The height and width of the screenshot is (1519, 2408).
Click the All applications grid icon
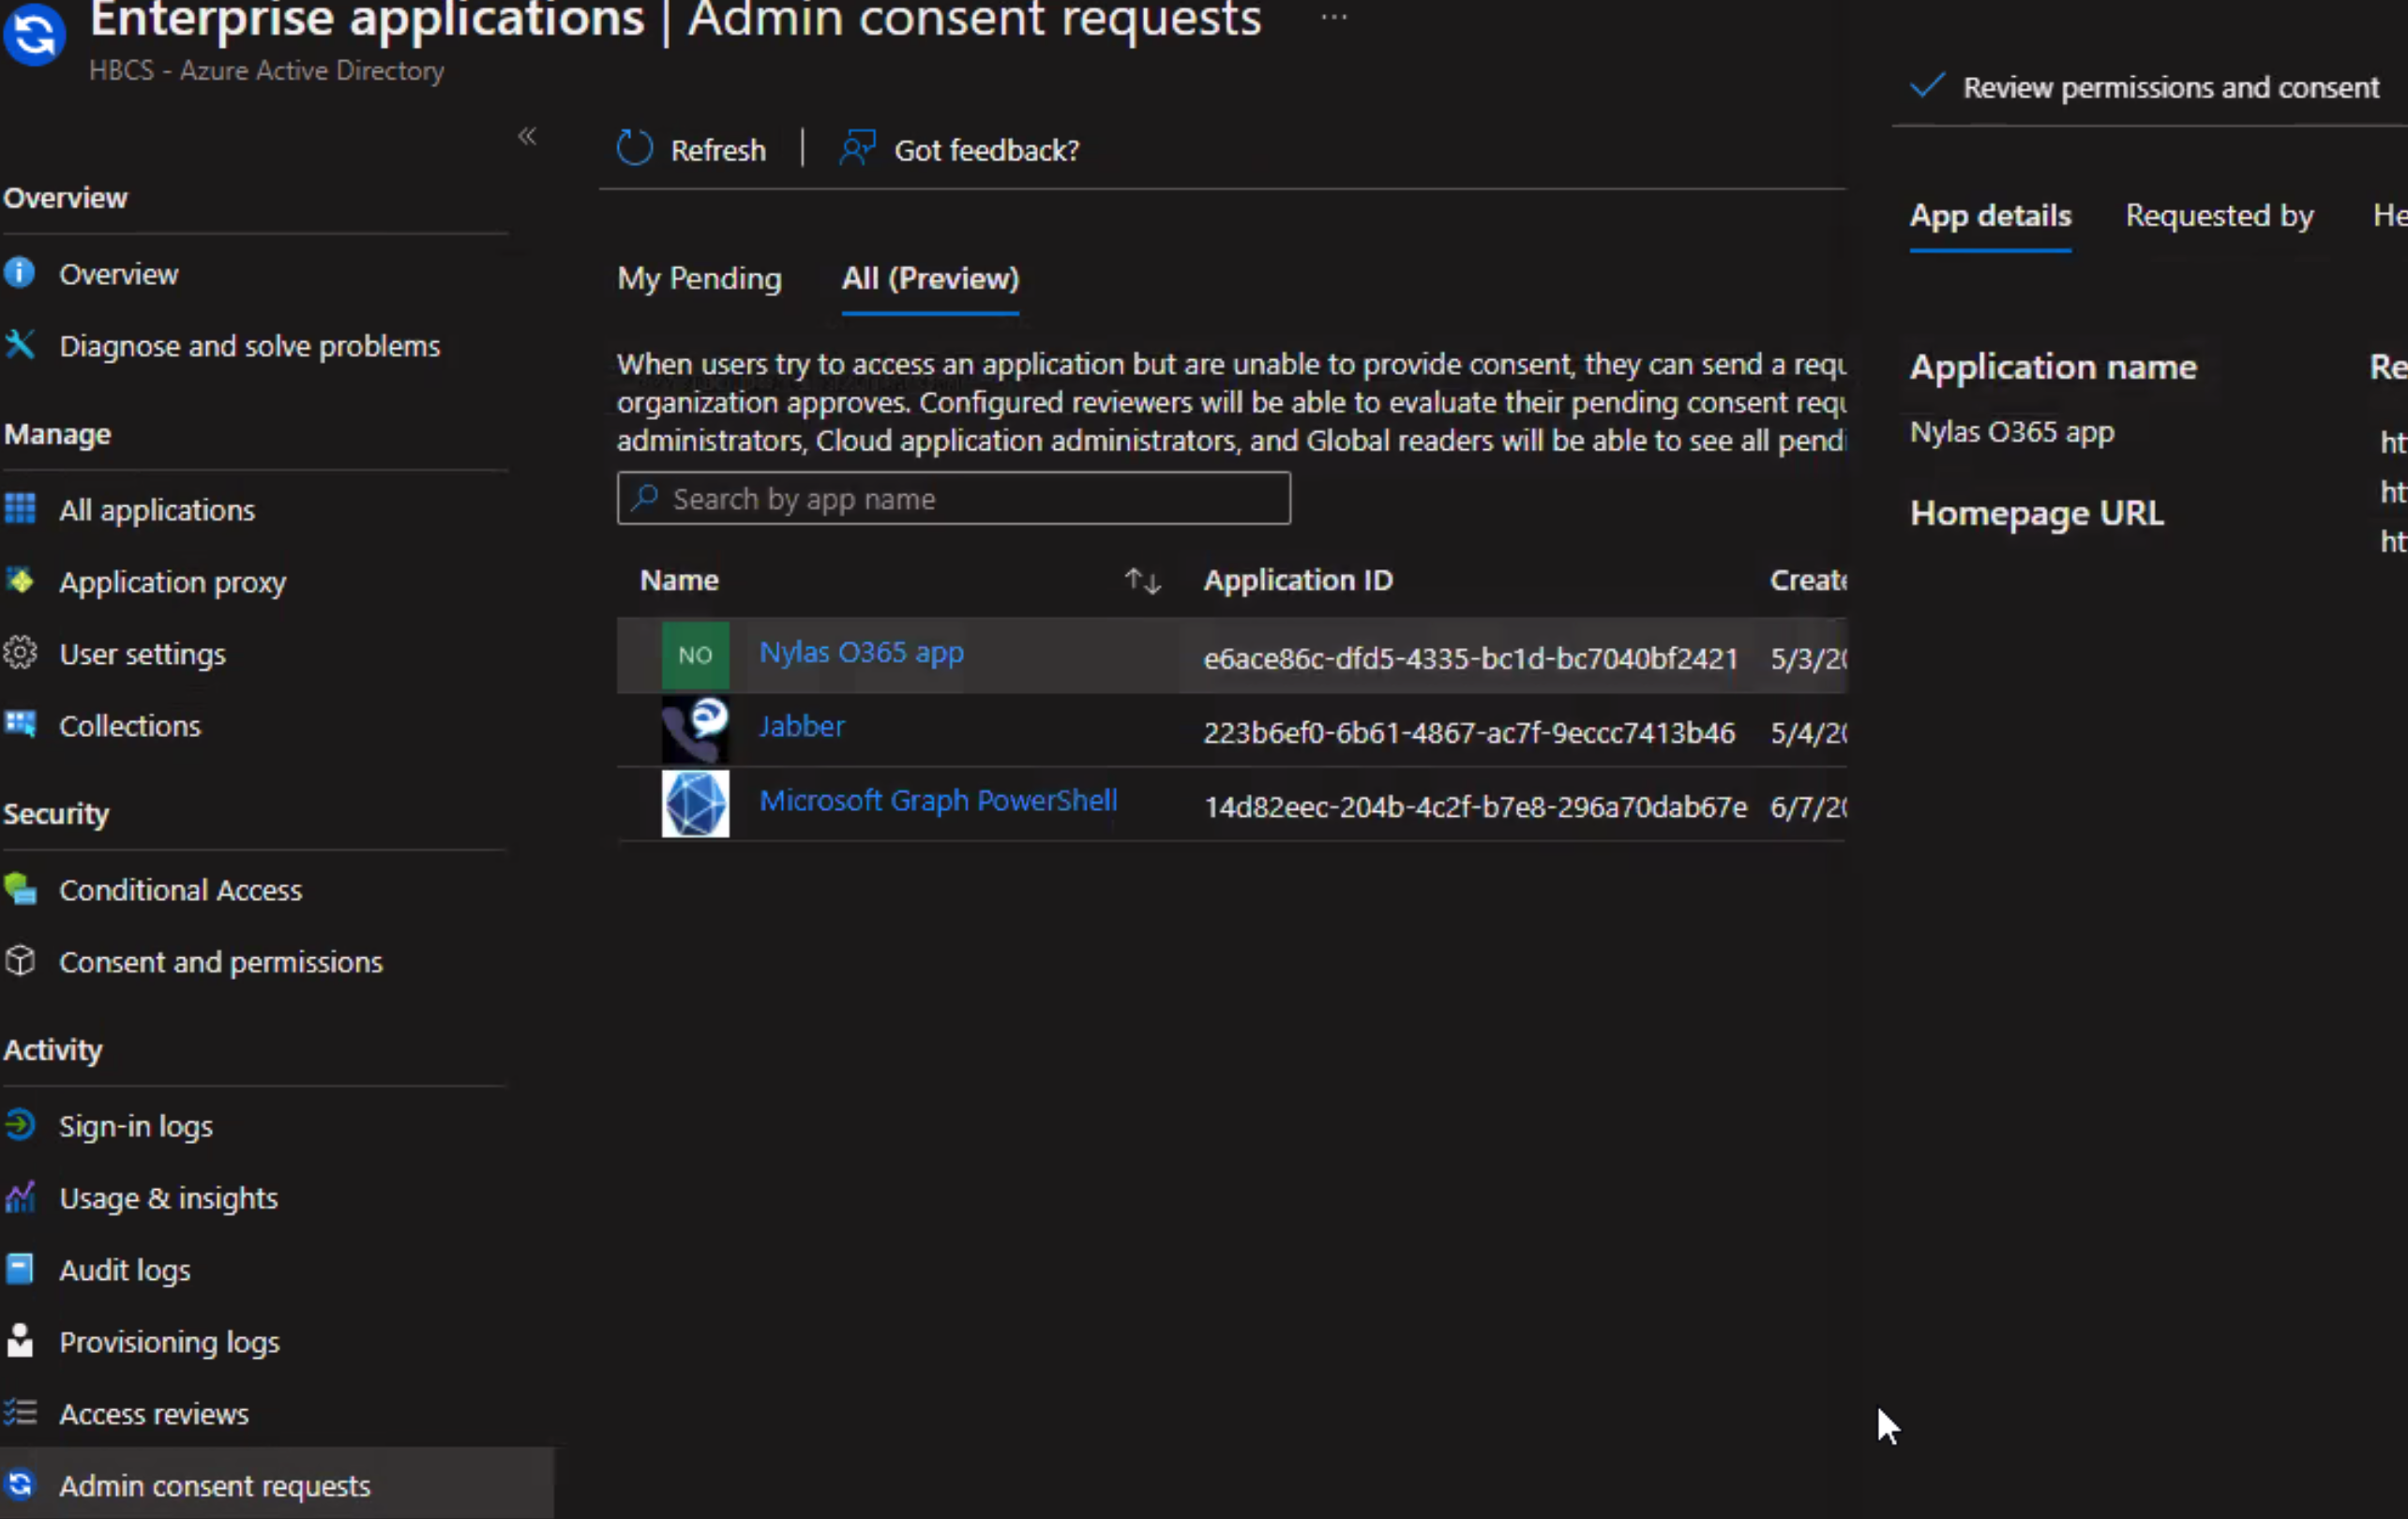click(19, 508)
